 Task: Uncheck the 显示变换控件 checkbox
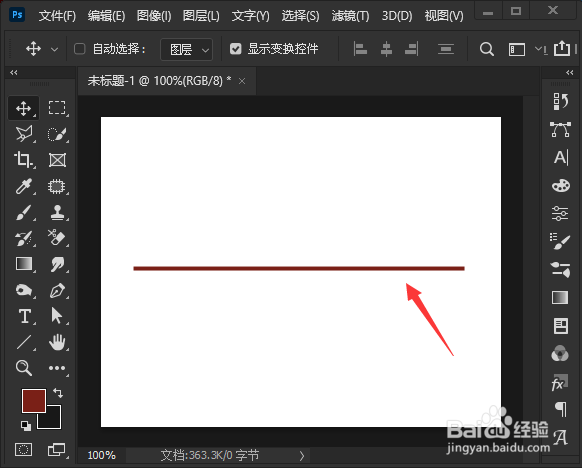click(235, 49)
